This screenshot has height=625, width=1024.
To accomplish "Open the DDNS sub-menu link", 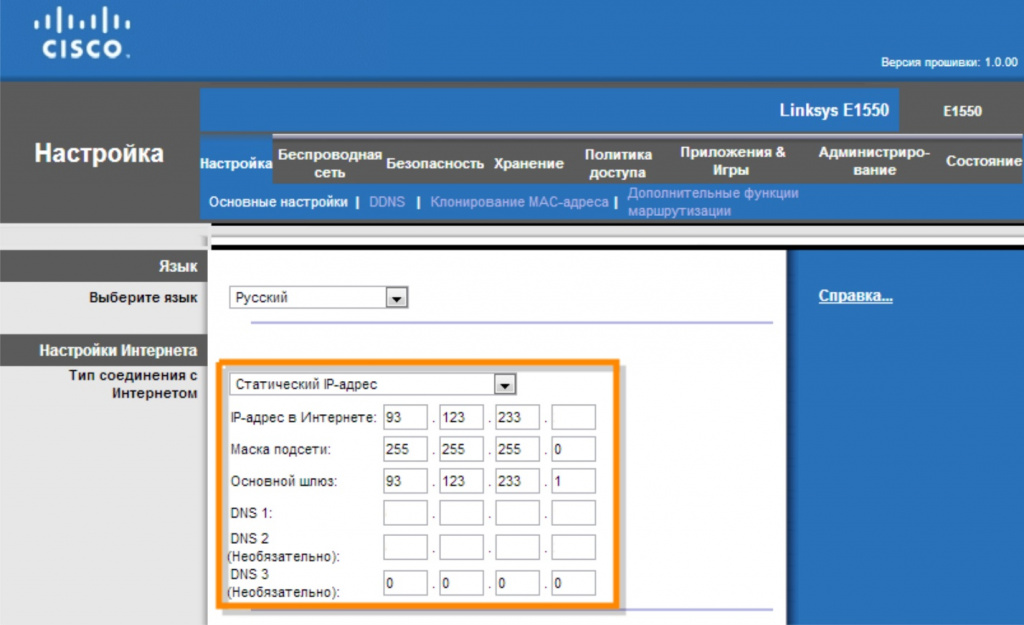I will [387, 202].
